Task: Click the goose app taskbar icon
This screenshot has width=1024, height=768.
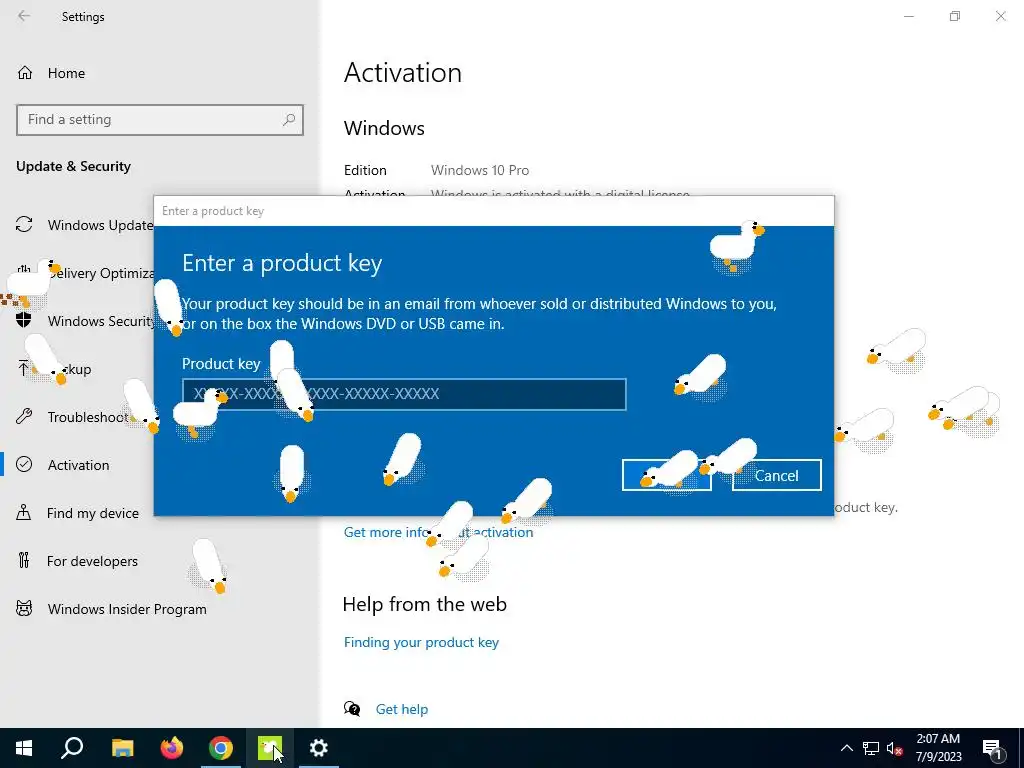Action: 270,748
